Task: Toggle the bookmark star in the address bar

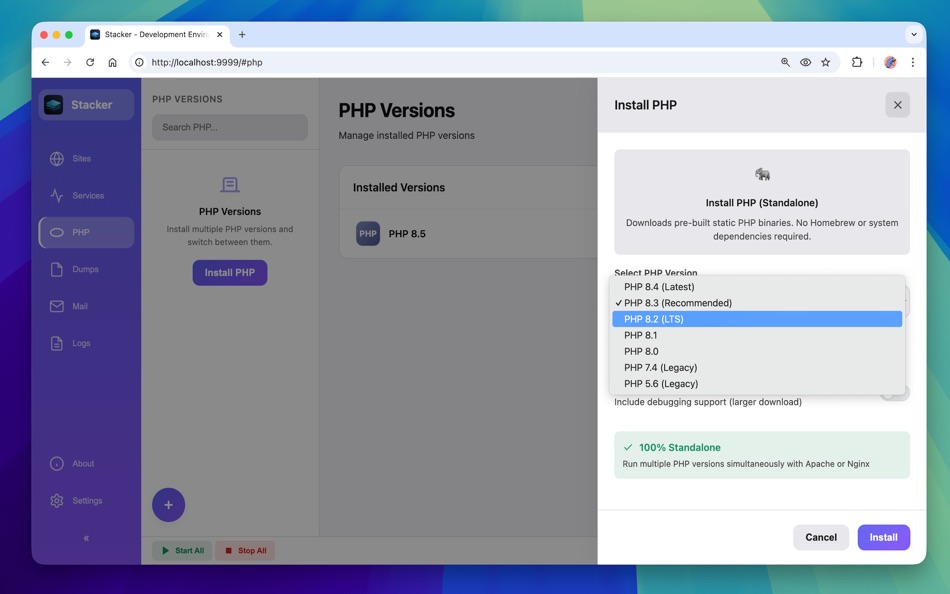Action: tap(825, 61)
